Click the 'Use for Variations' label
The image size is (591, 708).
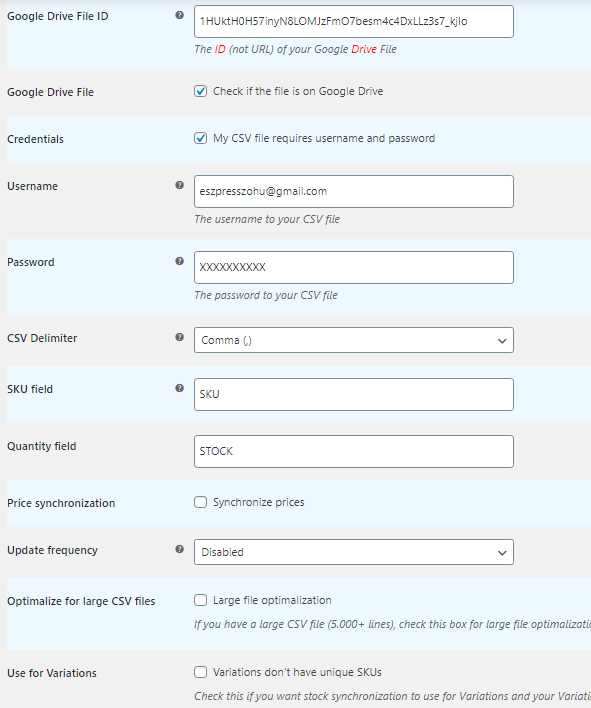coord(52,673)
